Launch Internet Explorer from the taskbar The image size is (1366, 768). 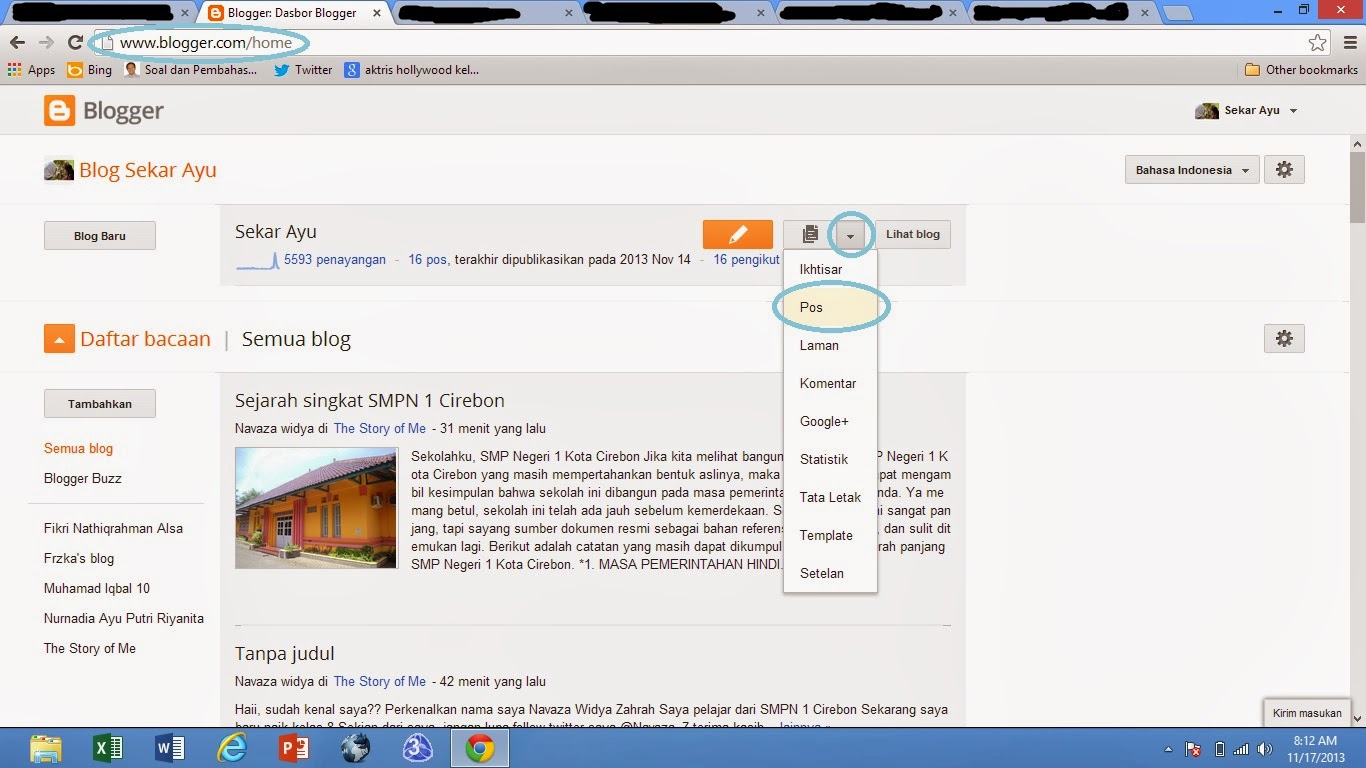(231, 748)
